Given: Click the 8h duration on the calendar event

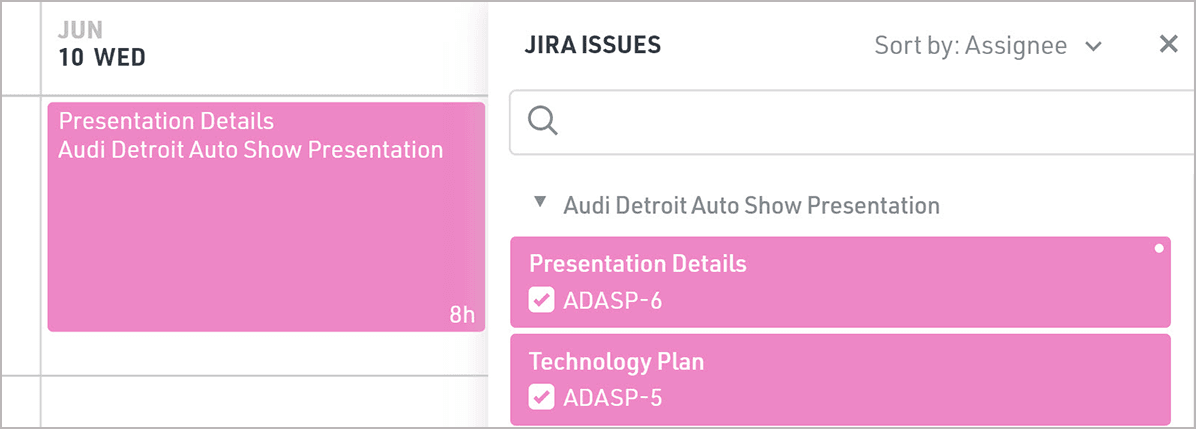Looking at the screenshot, I should coord(461,315).
